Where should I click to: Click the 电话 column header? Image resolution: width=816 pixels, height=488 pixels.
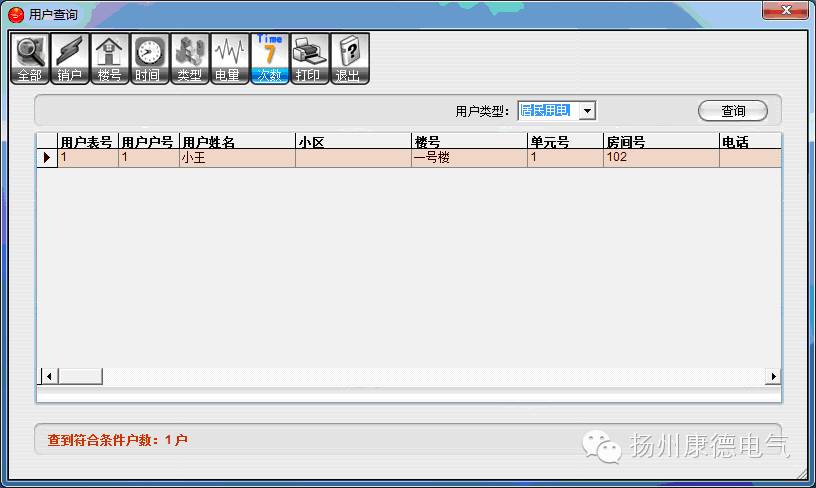coord(750,142)
